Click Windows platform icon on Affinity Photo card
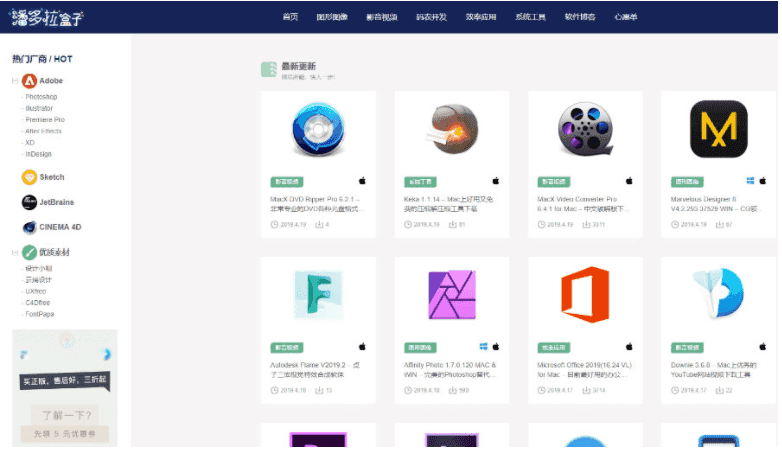 click(x=483, y=346)
